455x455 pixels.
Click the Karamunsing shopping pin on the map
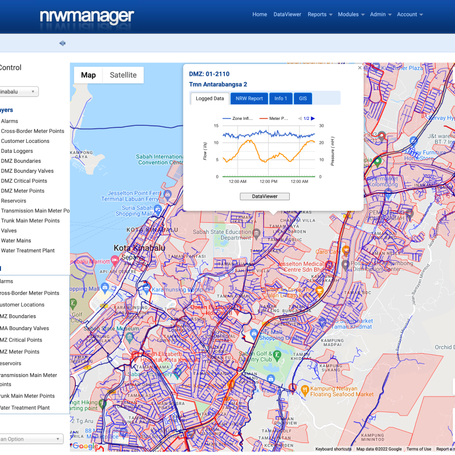[146, 289]
